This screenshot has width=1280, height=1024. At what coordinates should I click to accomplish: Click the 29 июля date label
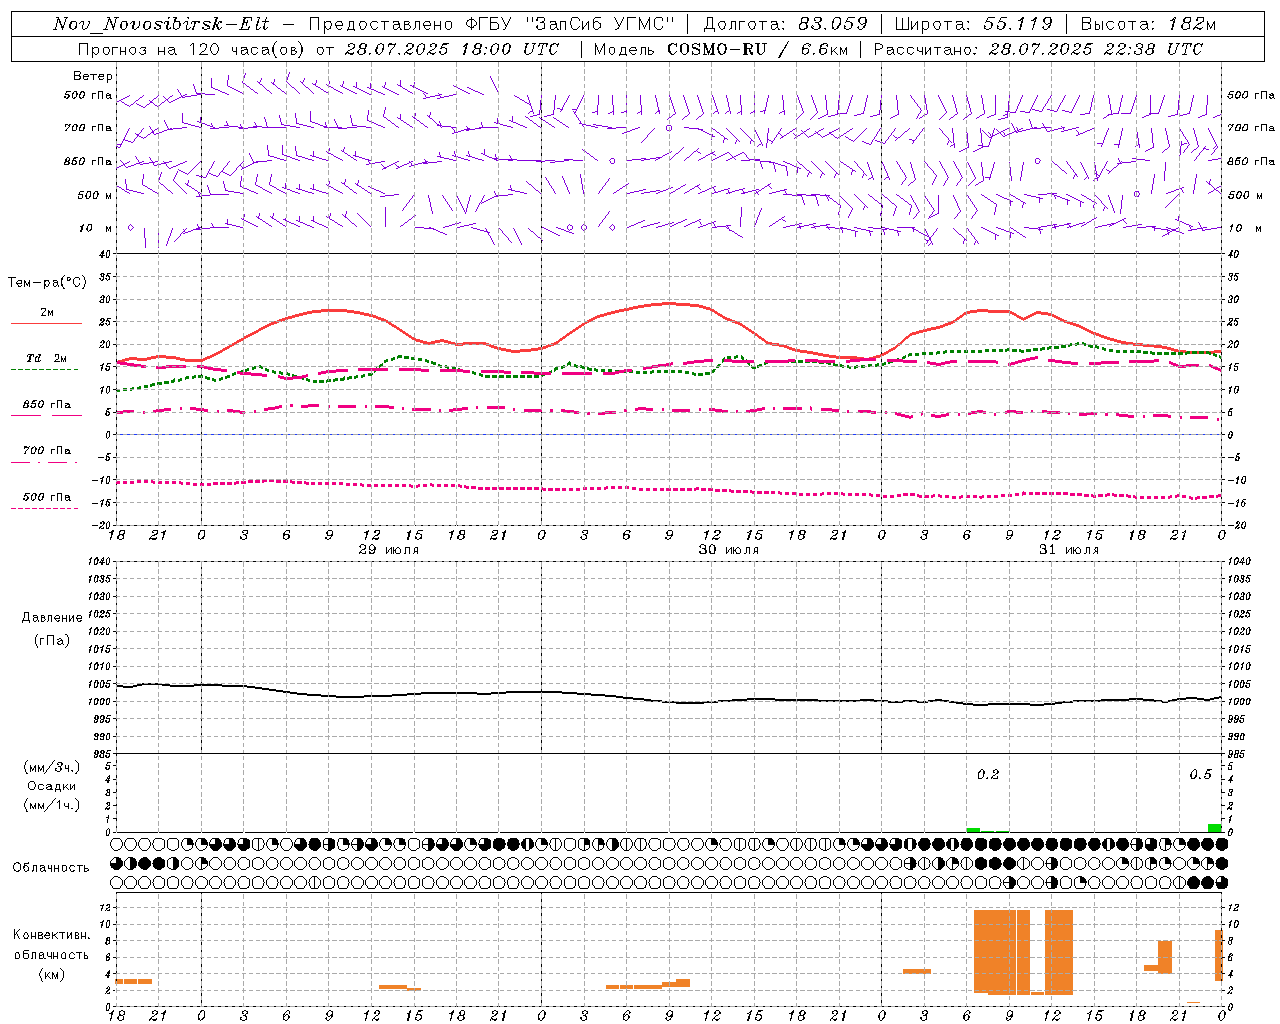[389, 550]
